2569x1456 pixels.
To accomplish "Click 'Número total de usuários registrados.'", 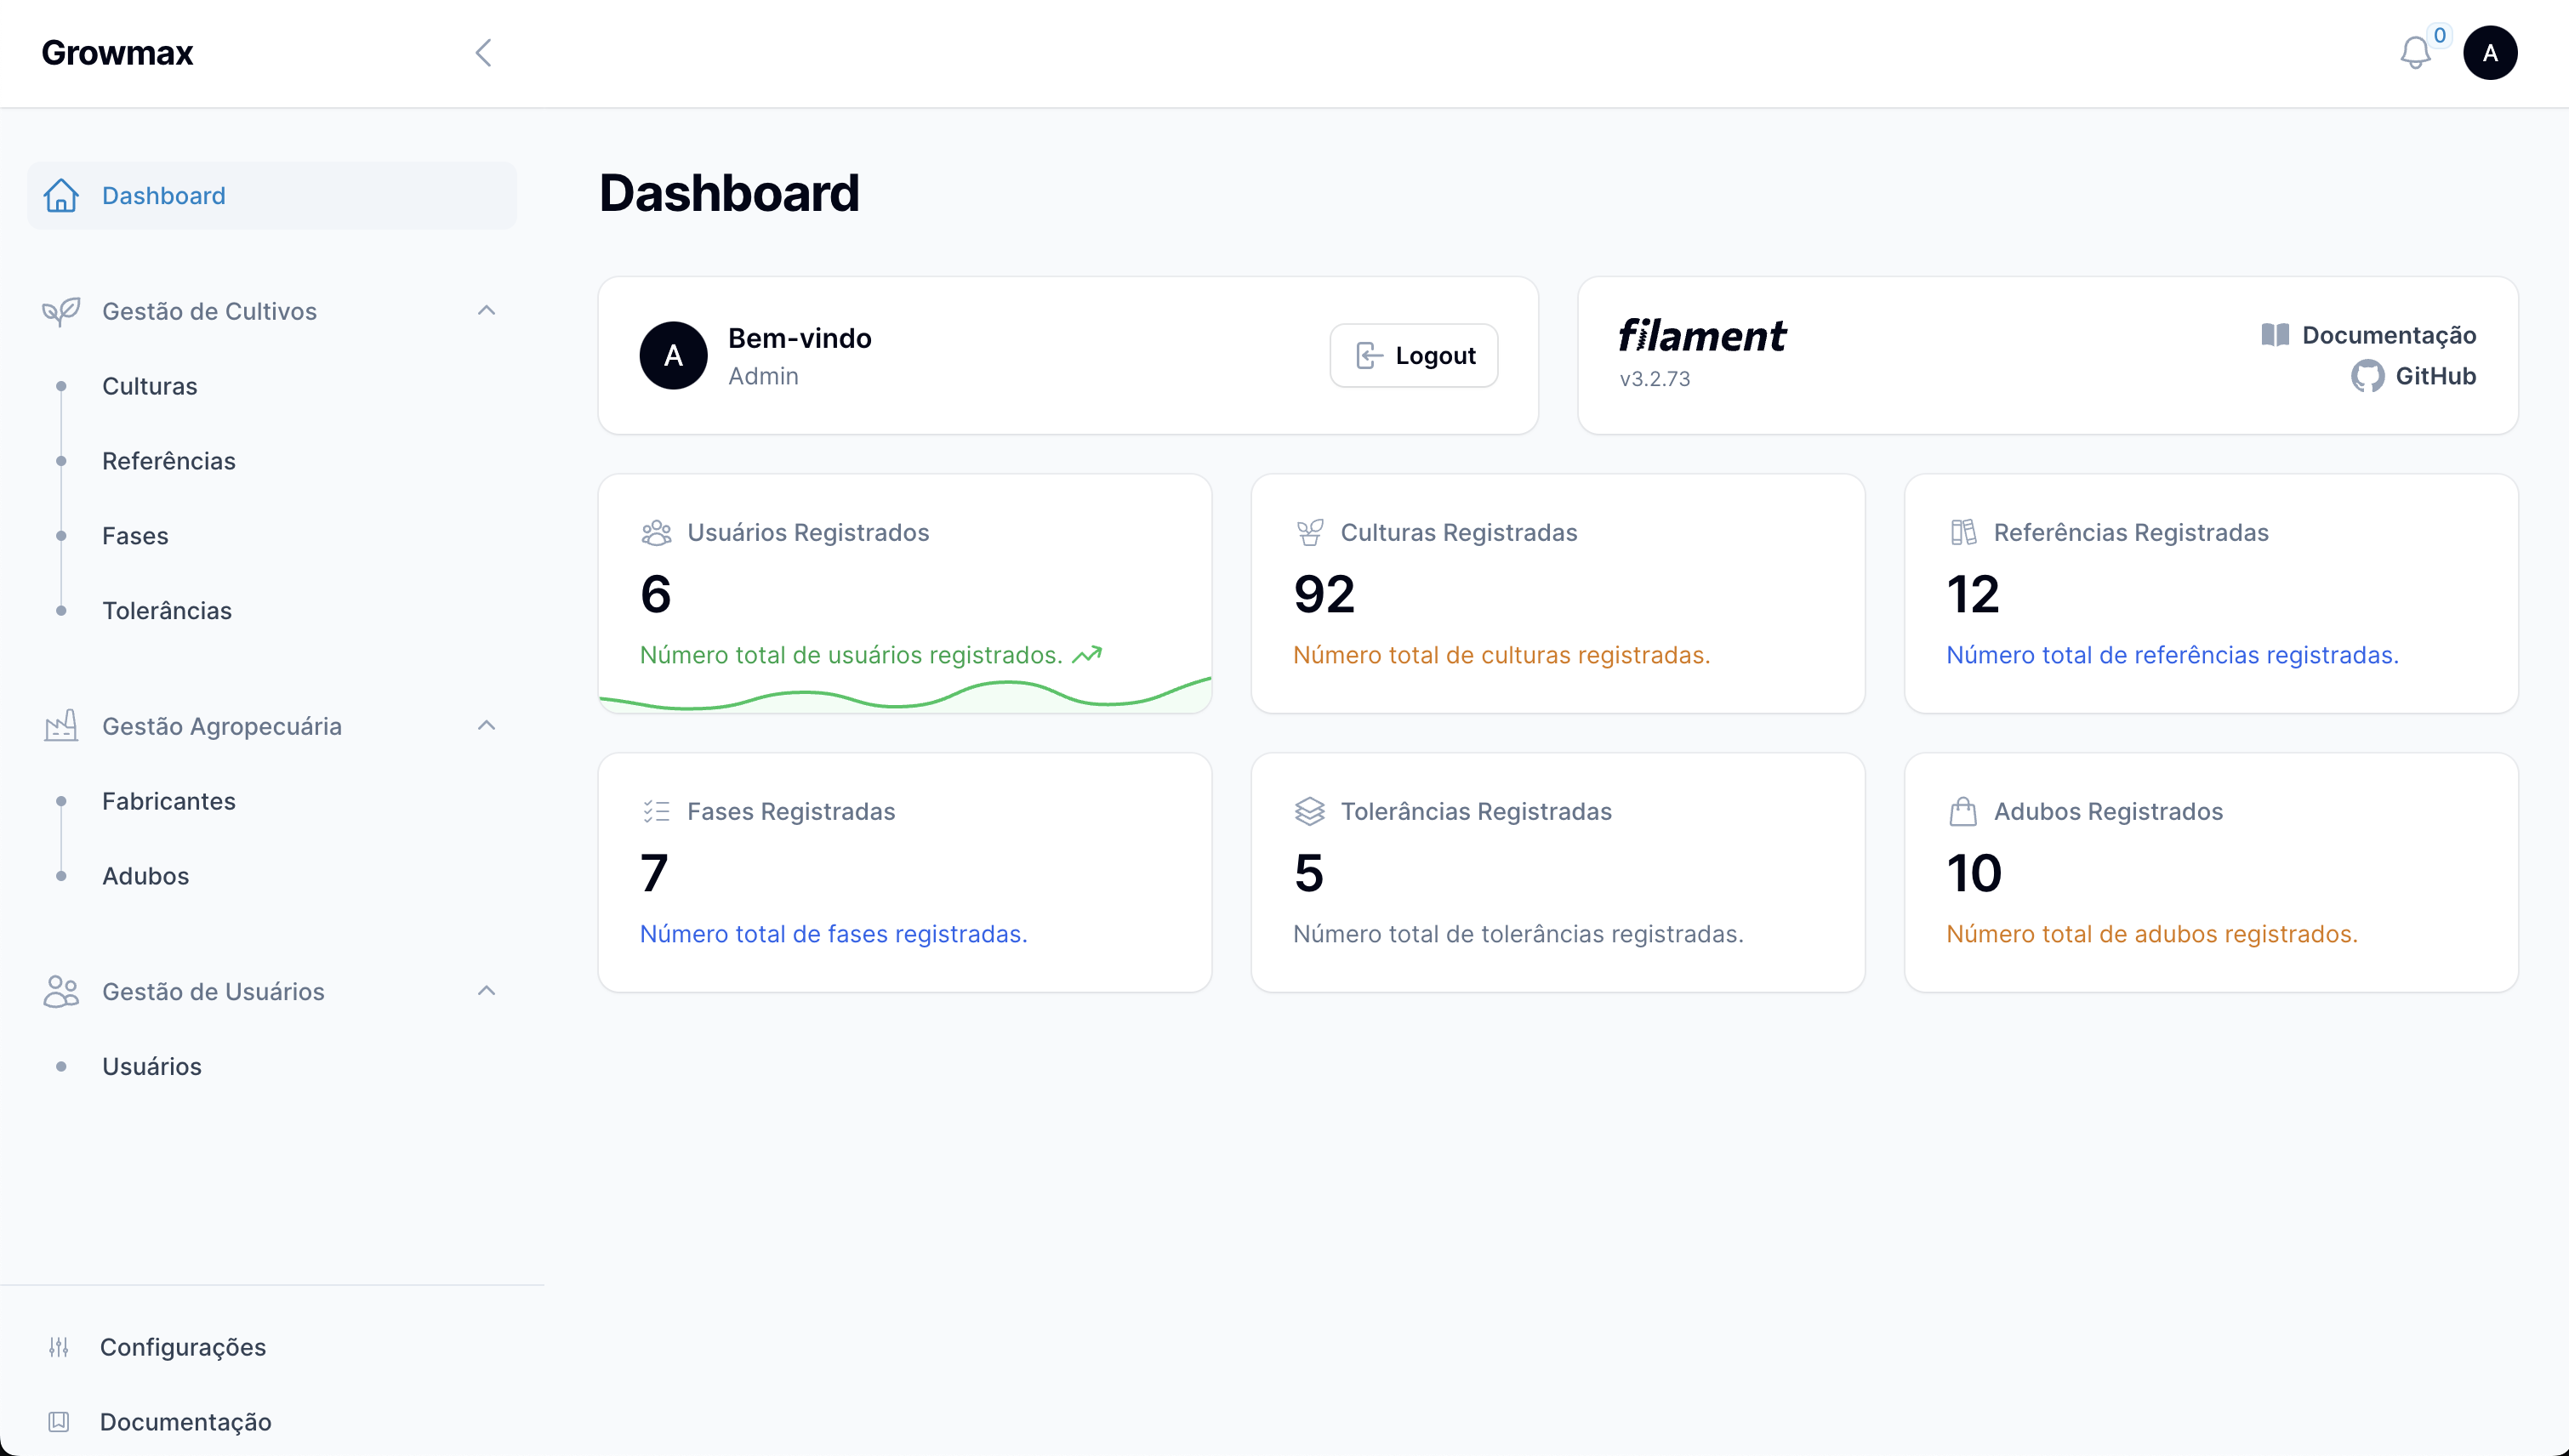I will [x=851, y=655].
